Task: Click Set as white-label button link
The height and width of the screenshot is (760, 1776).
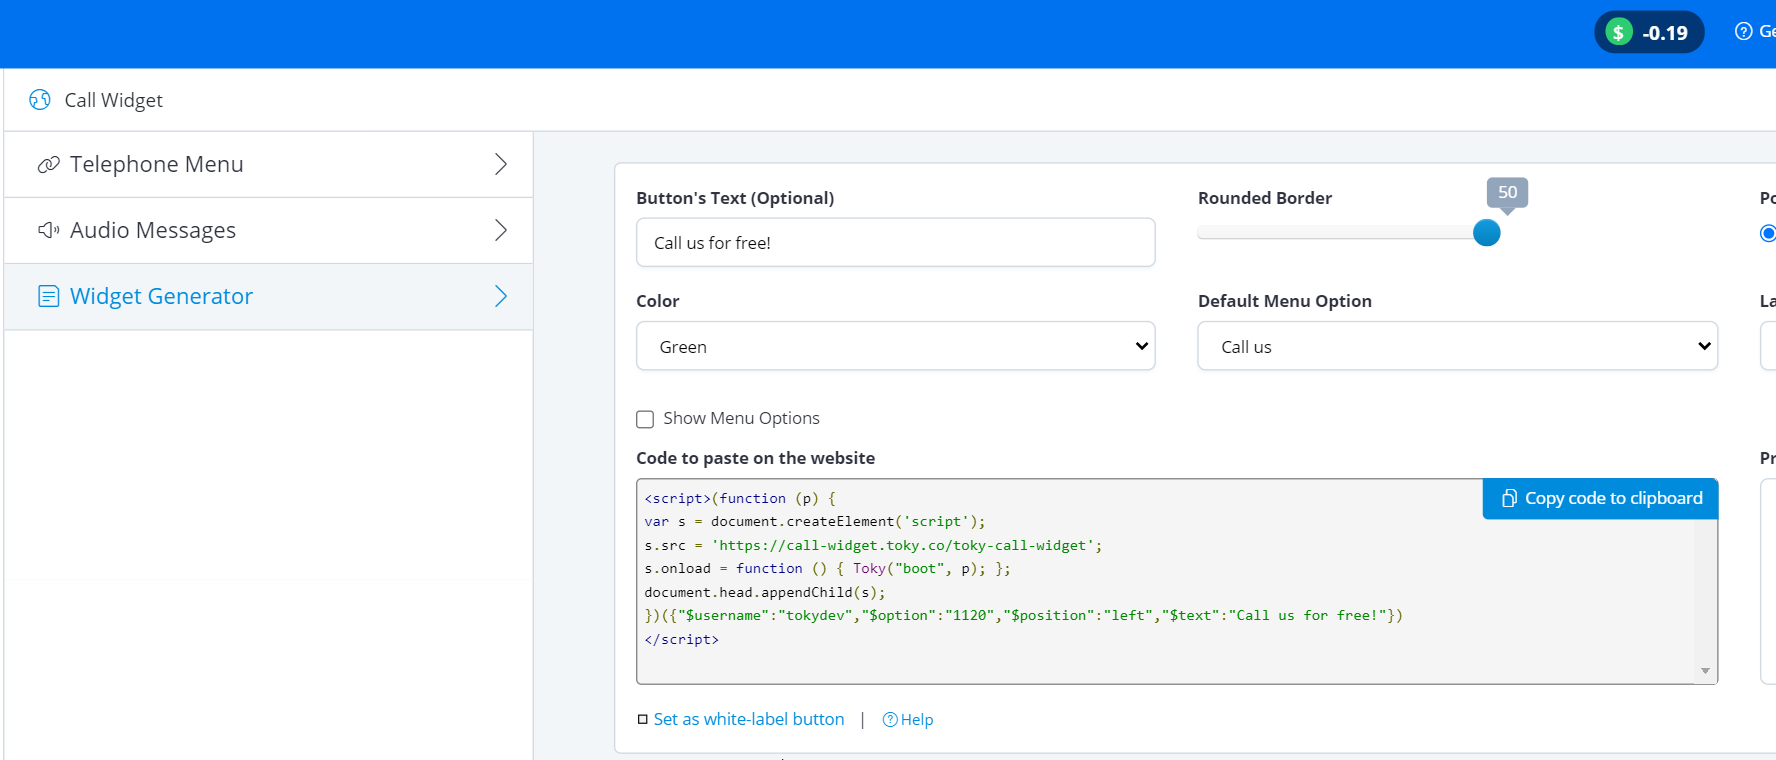Action: 748,720
